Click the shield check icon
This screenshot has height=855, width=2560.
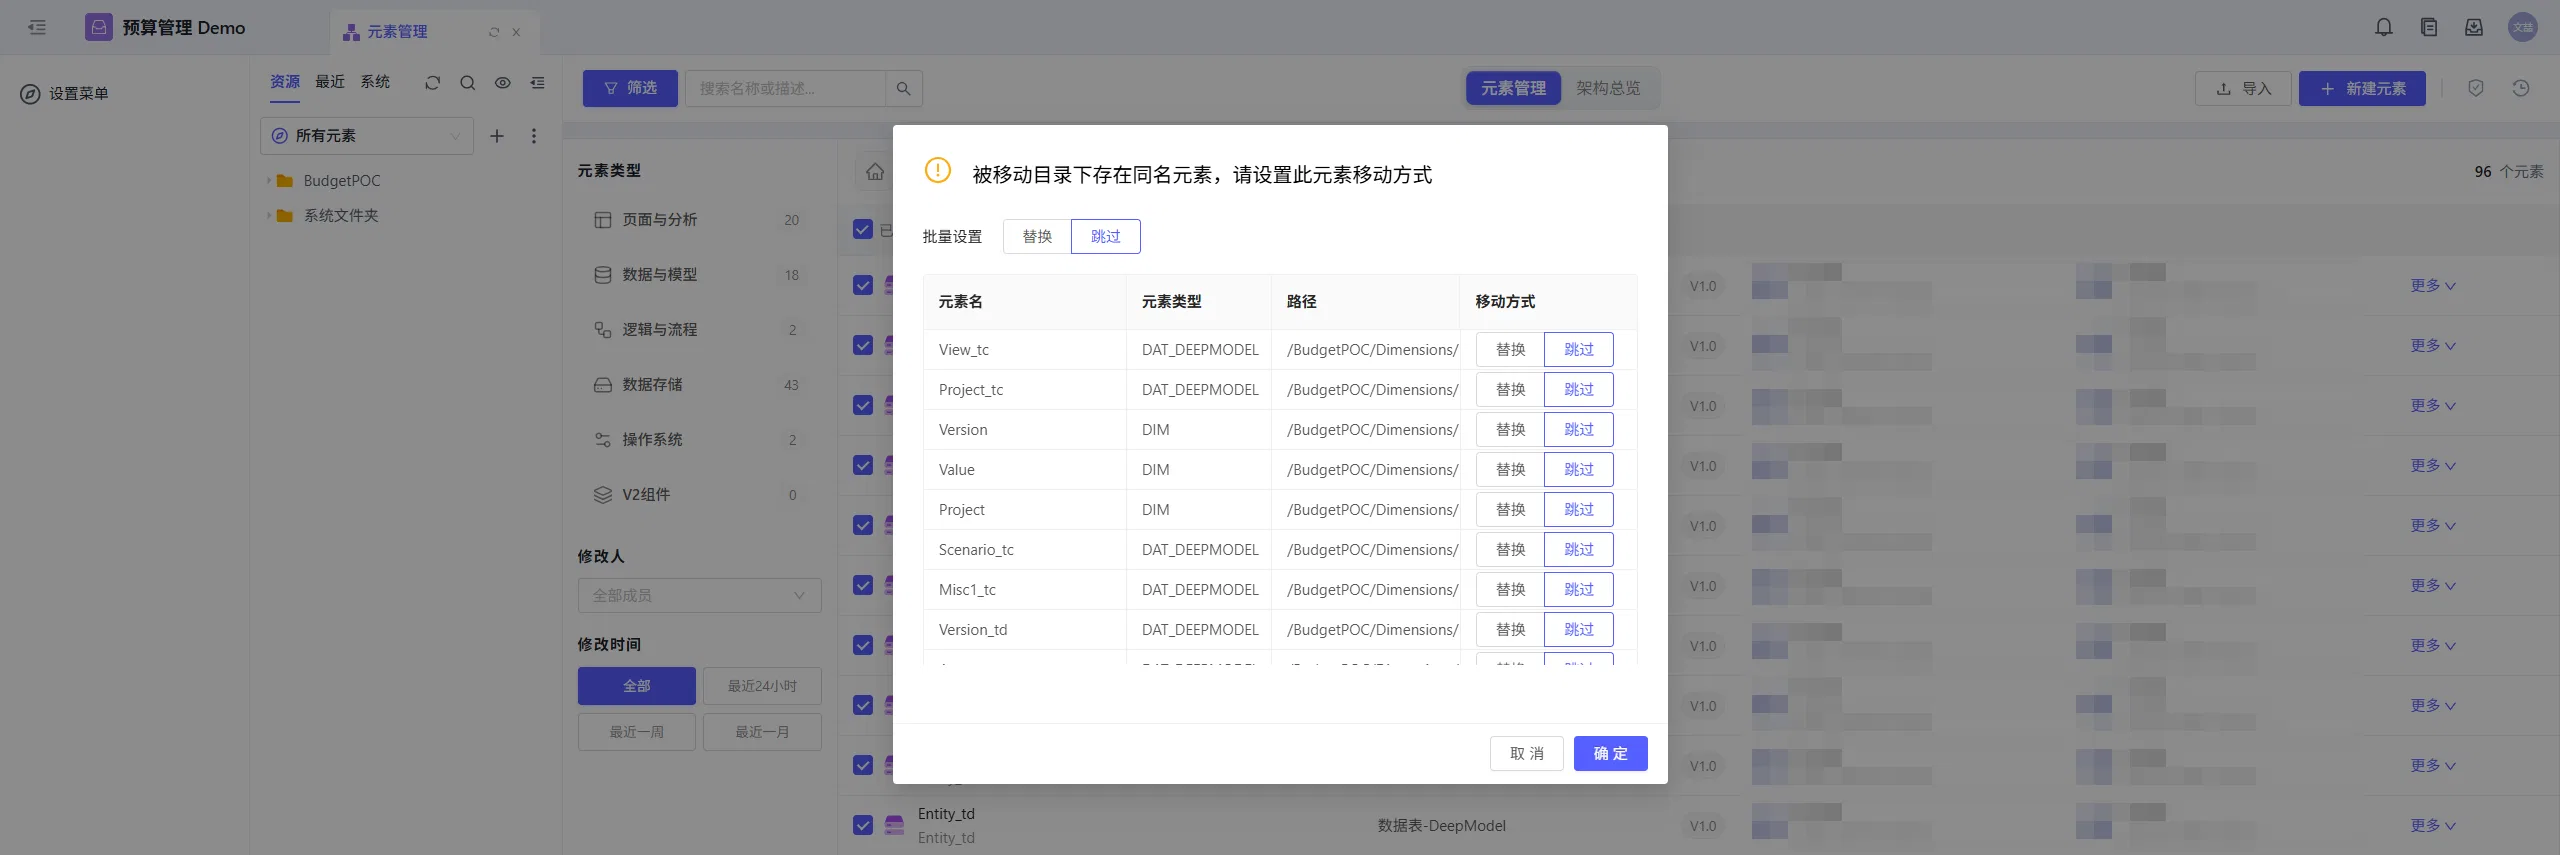click(x=2476, y=89)
